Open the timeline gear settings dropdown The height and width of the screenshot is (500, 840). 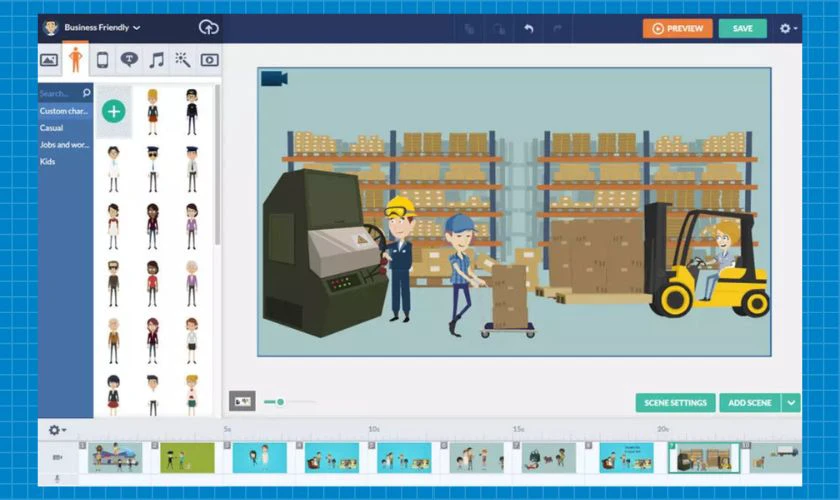[x=57, y=430]
